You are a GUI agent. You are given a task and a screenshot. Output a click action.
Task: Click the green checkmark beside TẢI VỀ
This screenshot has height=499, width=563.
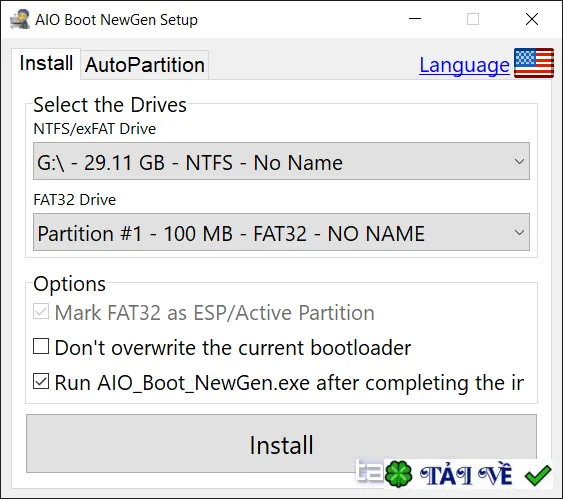[x=538, y=475]
